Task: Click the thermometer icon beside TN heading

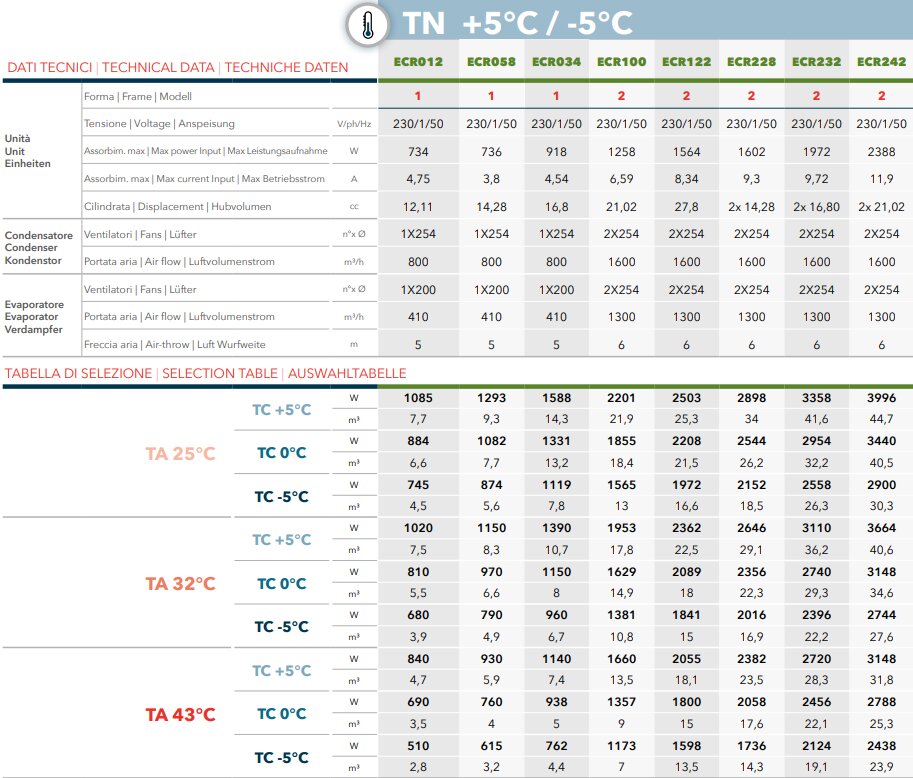Action: (x=367, y=26)
